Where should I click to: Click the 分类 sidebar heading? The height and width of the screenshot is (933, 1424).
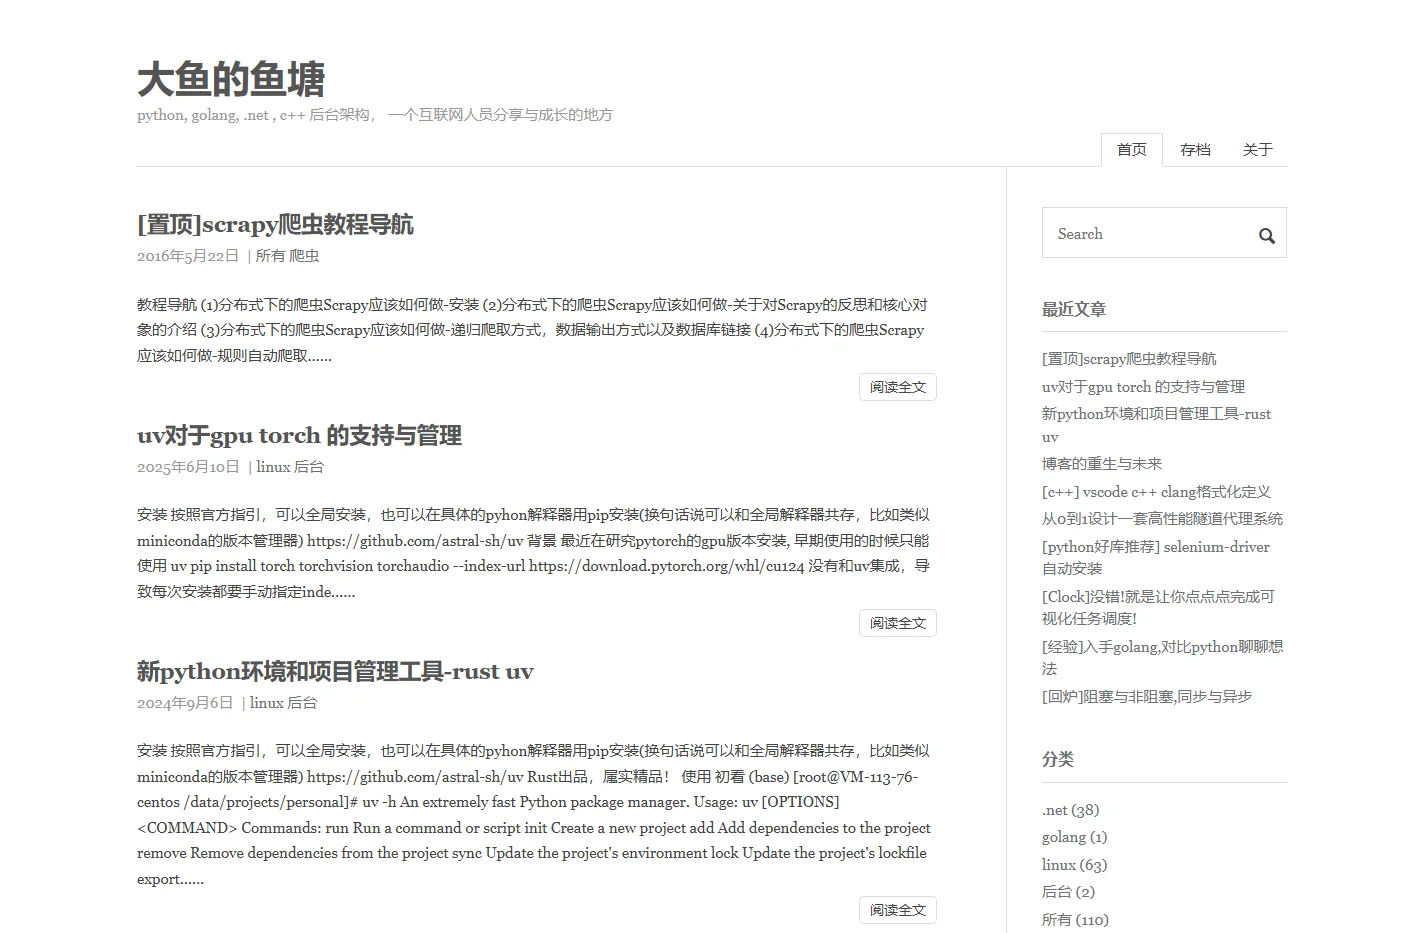point(1058,759)
